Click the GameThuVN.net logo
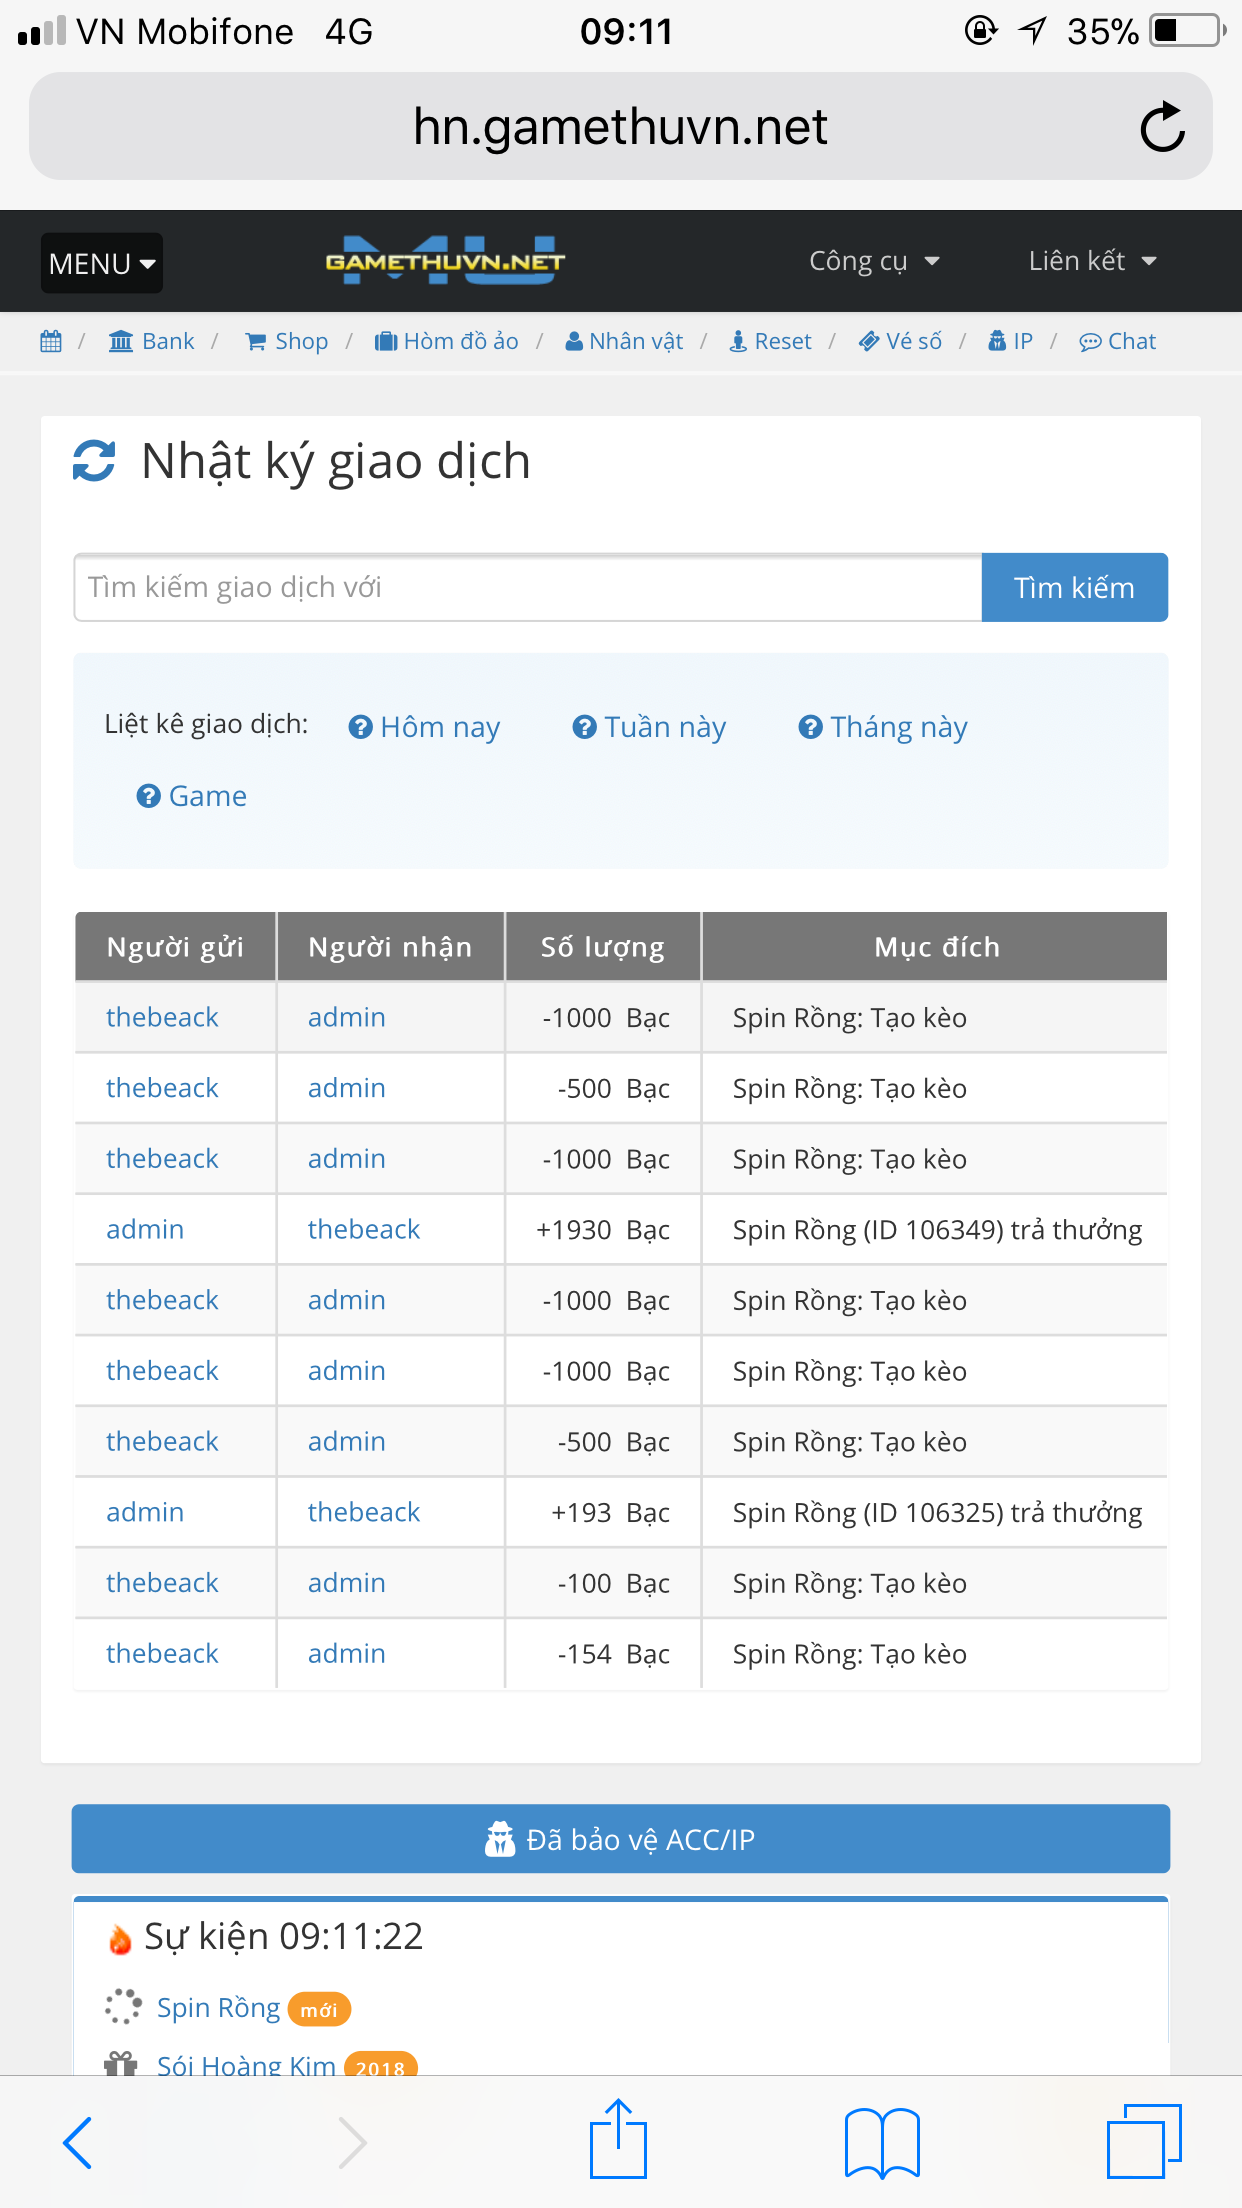 pos(445,261)
